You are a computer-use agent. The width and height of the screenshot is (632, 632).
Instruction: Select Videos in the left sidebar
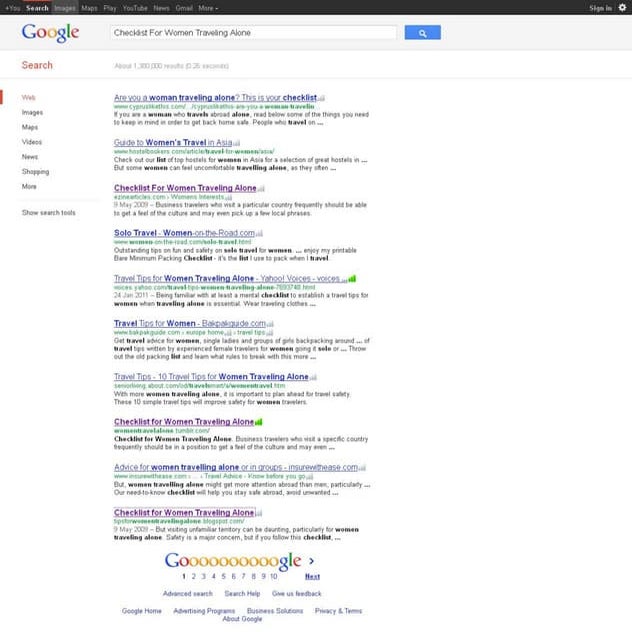(32, 142)
